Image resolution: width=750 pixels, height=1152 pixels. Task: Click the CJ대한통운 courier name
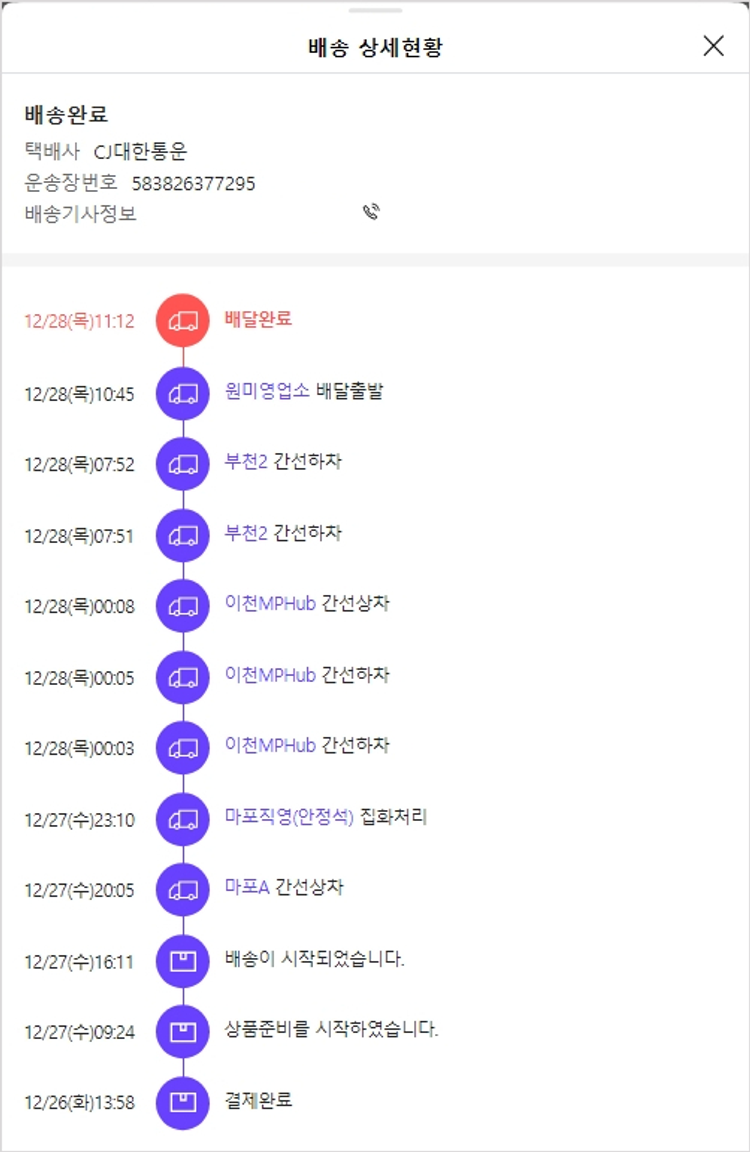click(x=140, y=152)
